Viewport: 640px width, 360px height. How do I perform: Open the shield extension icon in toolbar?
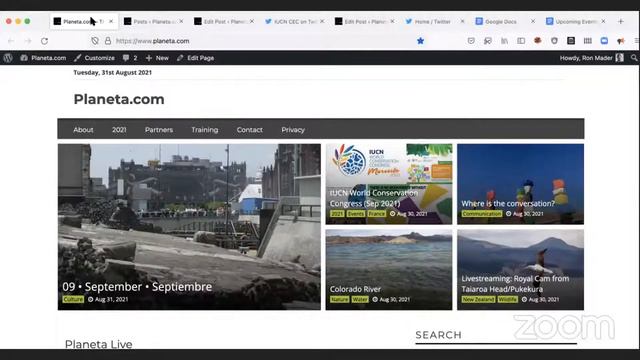(x=554, y=41)
